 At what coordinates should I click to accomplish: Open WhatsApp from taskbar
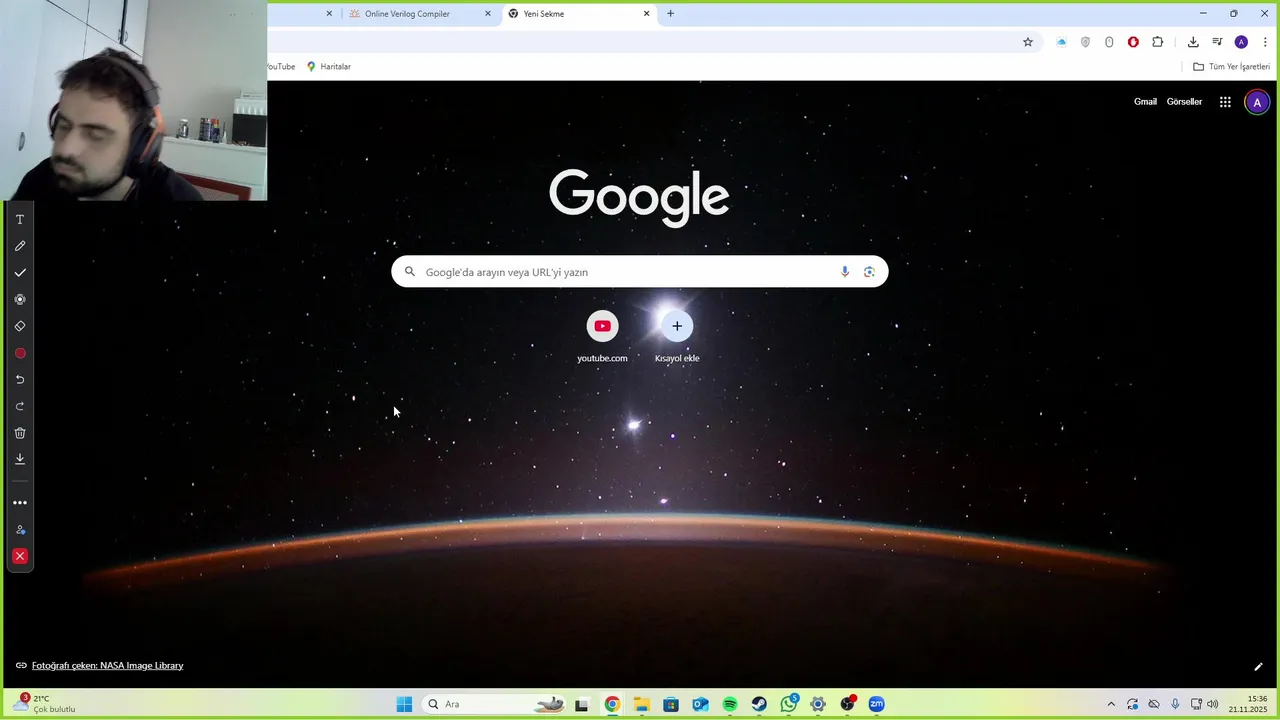click(789, 704)
